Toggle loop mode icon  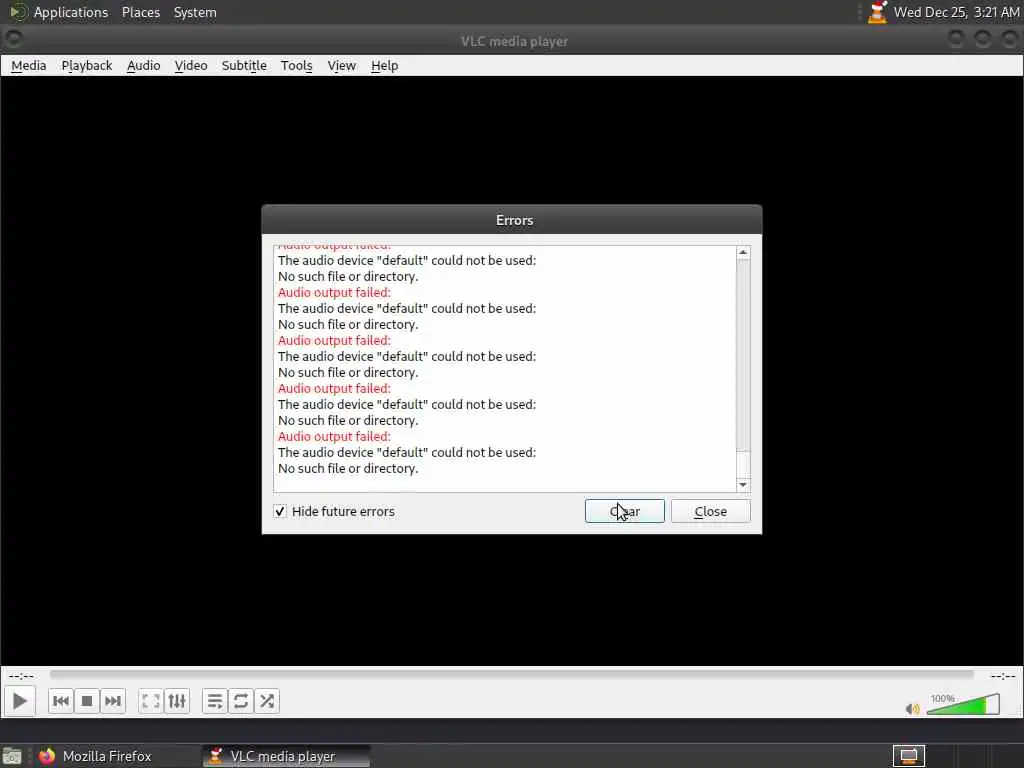tap(241, 701)
